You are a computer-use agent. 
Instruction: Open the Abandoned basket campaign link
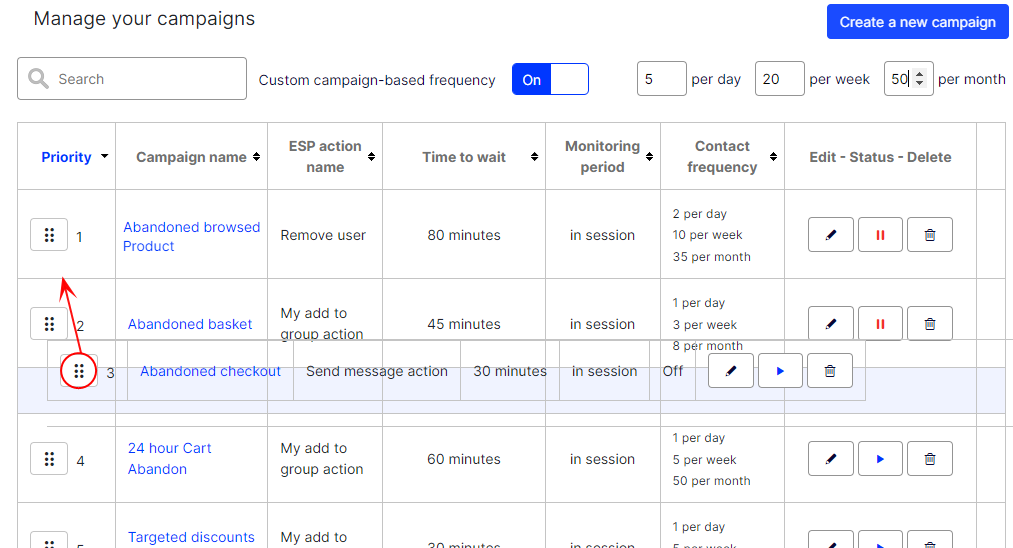click(x=190, y=324)
